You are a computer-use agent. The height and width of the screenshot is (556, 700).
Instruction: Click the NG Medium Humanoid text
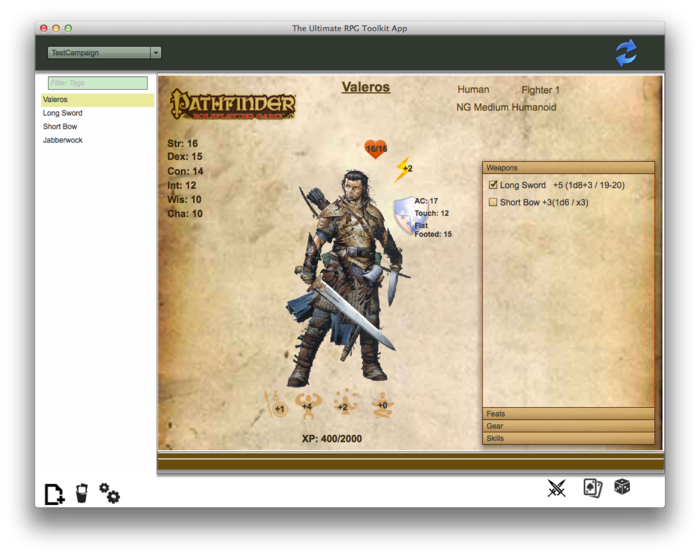tap(506, 107)
